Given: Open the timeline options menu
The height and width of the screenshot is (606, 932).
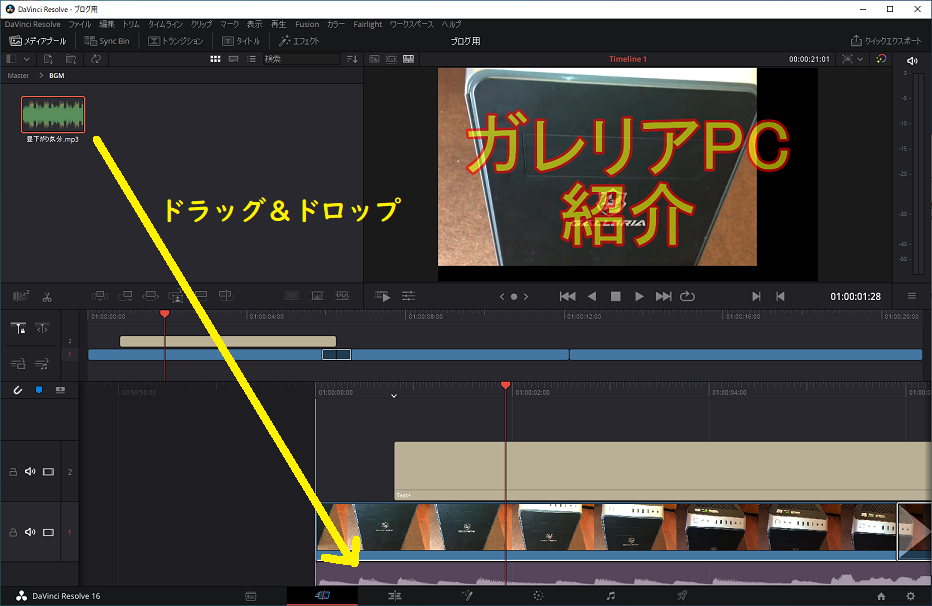Looking at the screenshot, I should (x=912, y=296).
